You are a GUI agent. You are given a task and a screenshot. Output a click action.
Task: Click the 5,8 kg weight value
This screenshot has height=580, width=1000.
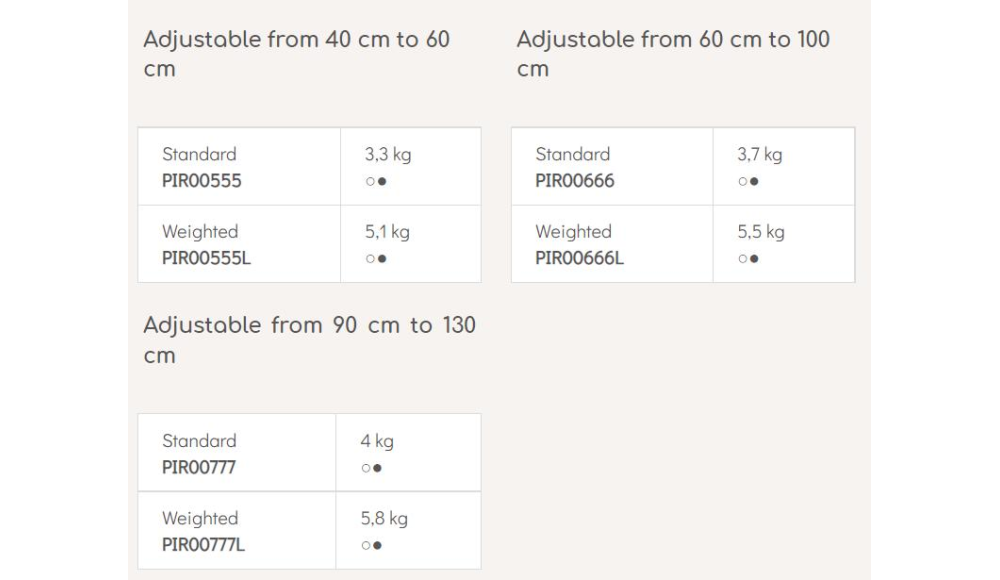tap(384, 518)
